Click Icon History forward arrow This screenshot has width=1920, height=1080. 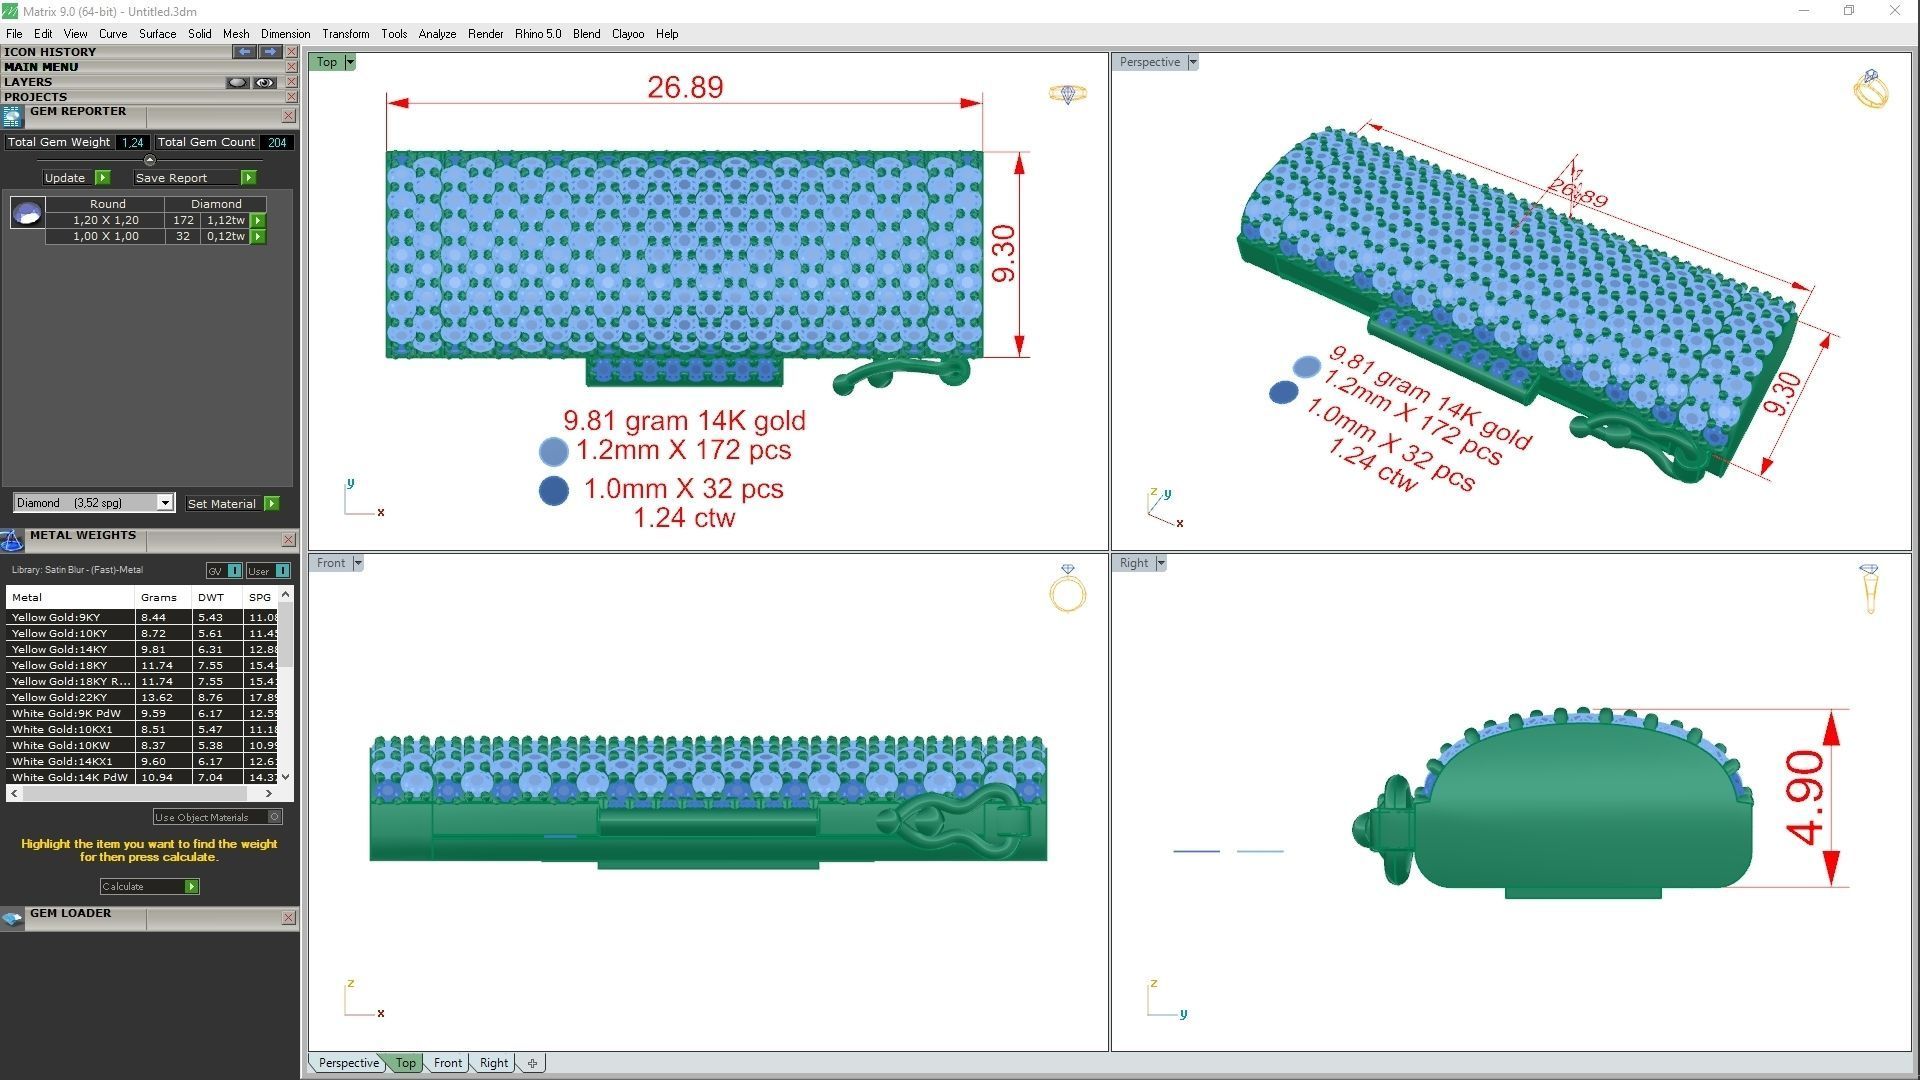pyautogui.click(x=270, y=51)
